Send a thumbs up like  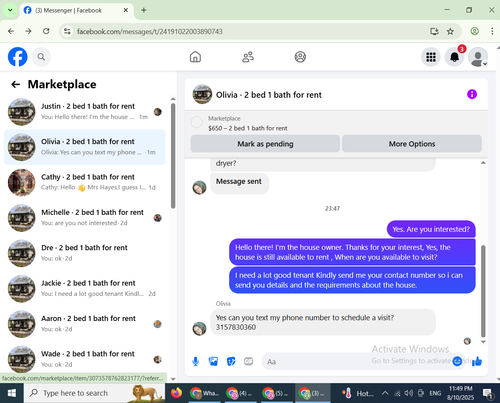click(477, 361)
